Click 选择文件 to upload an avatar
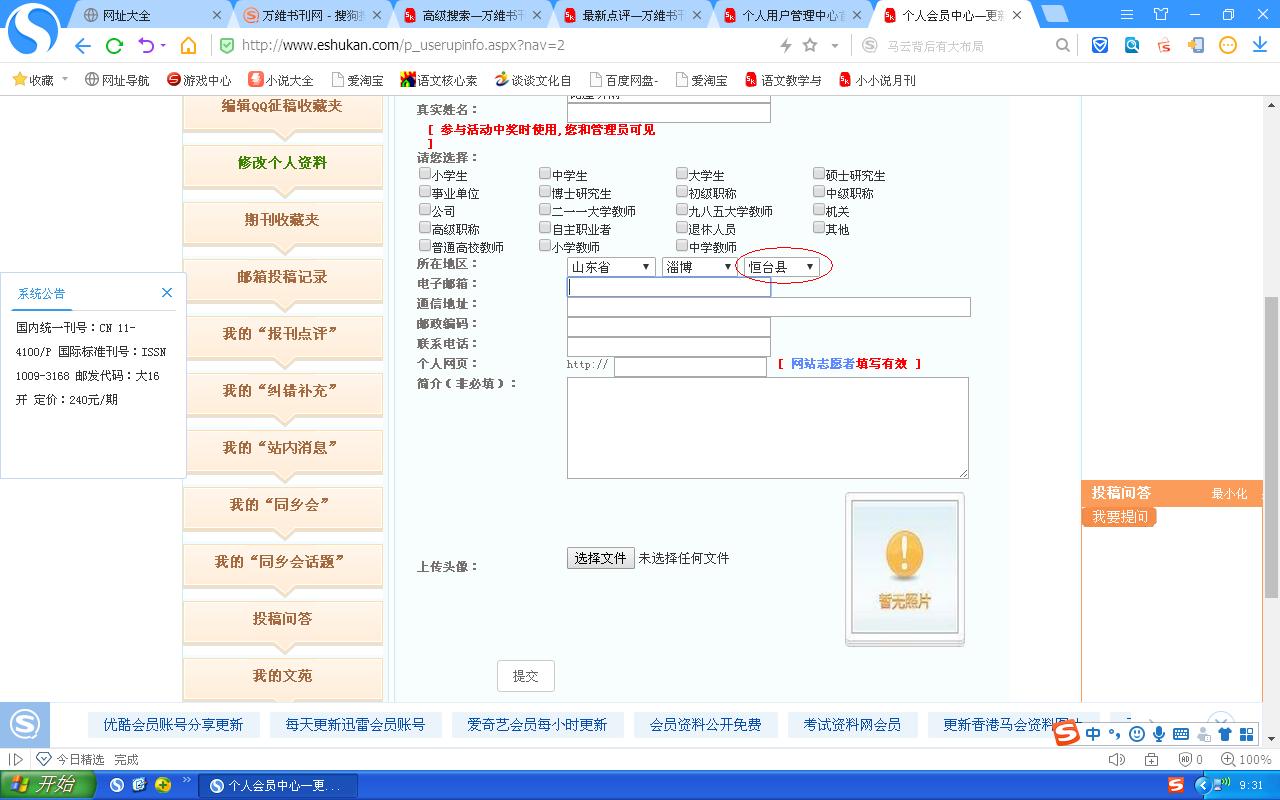Viewport: 1280px width, 800px height. (x=600, y=558)
